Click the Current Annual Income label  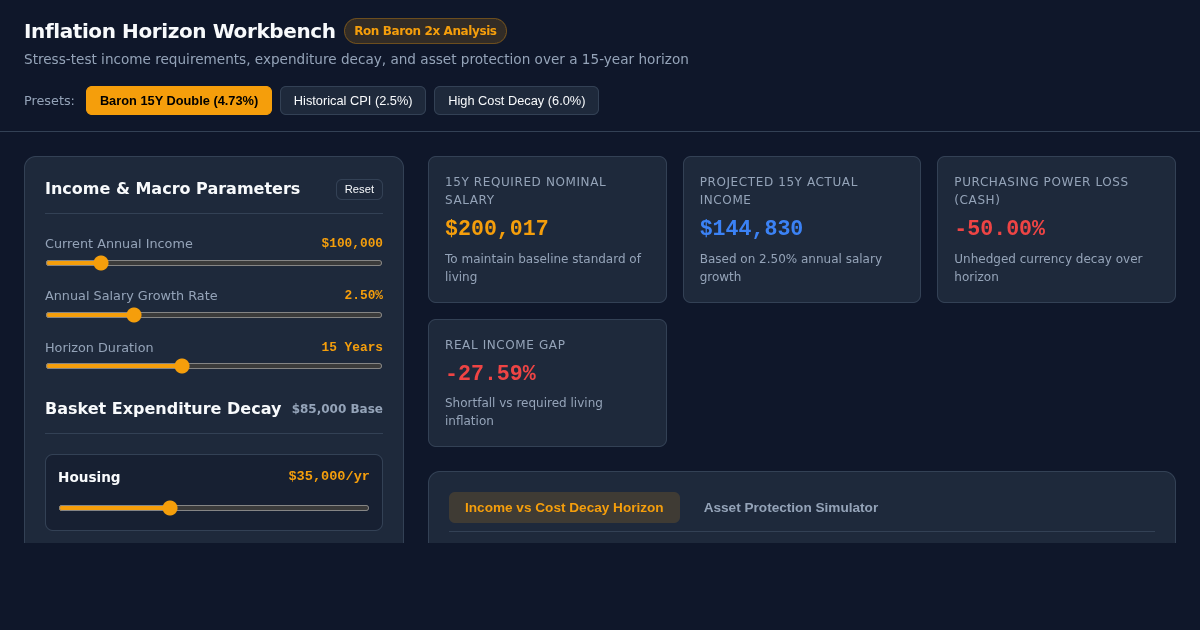coord(119,243)
